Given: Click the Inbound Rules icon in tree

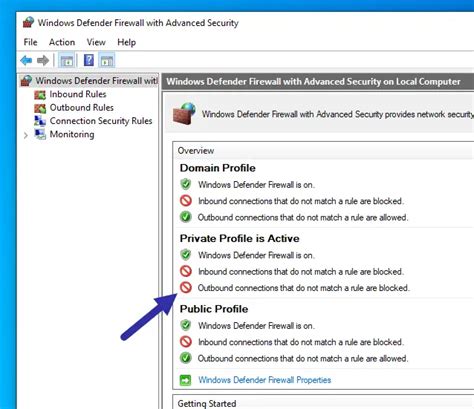Looking at the screenshot, I should click(x=40, y=95).
